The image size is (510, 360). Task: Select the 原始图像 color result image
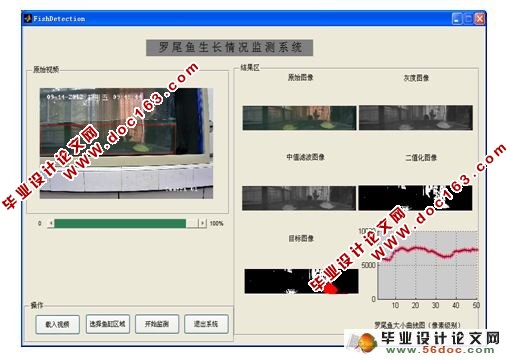click(x=299, y=118)
